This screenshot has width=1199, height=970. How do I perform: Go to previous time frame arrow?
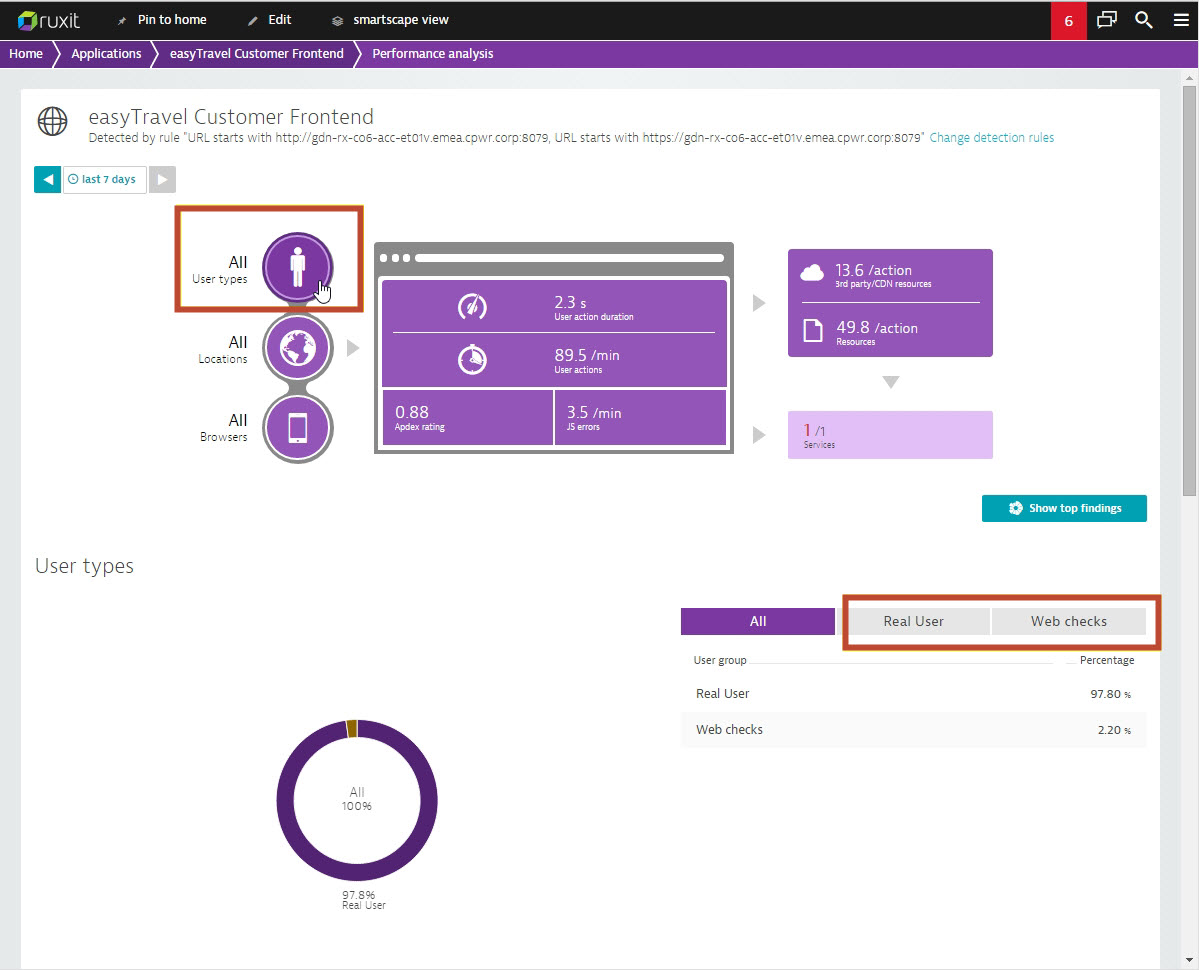[x=47, y=180]
